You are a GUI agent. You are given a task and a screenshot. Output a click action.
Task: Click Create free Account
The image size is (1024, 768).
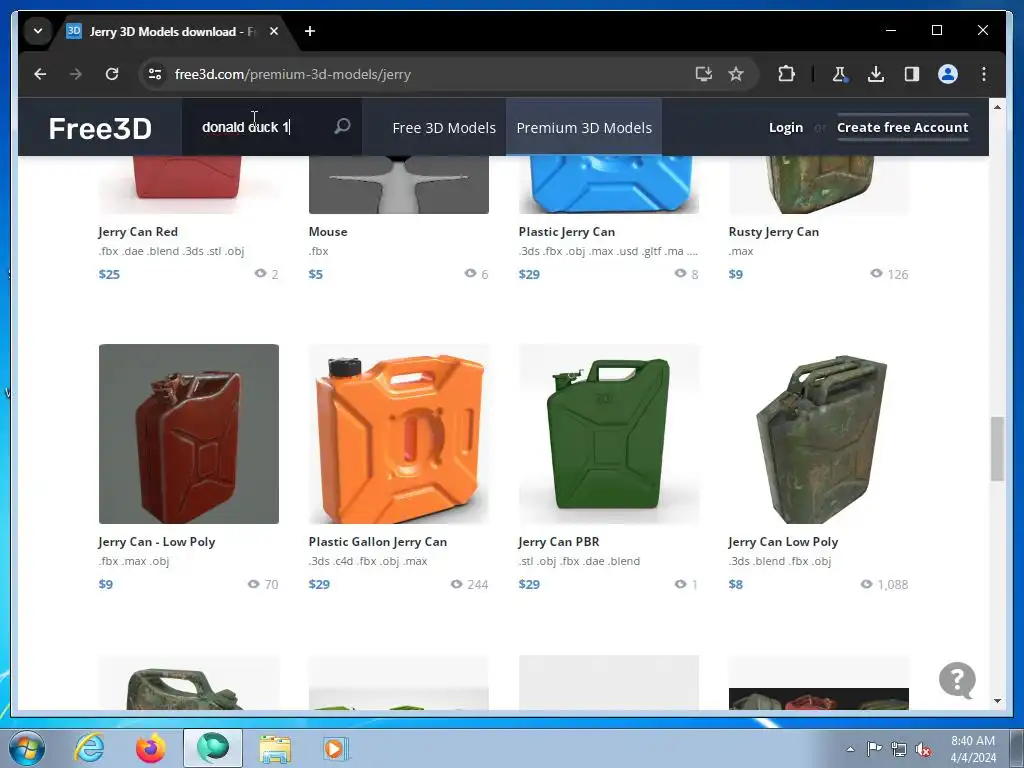pos(903,127)
